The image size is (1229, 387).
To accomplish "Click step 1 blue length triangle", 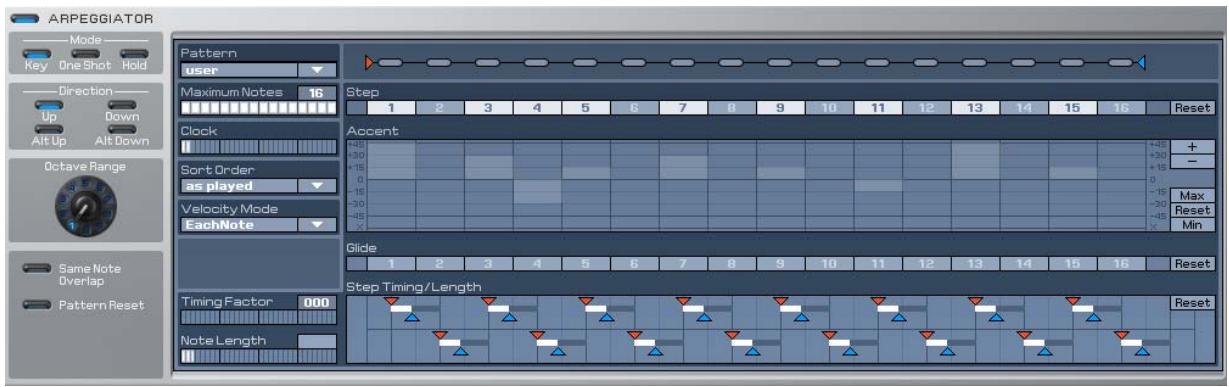I will coord(412,318).
